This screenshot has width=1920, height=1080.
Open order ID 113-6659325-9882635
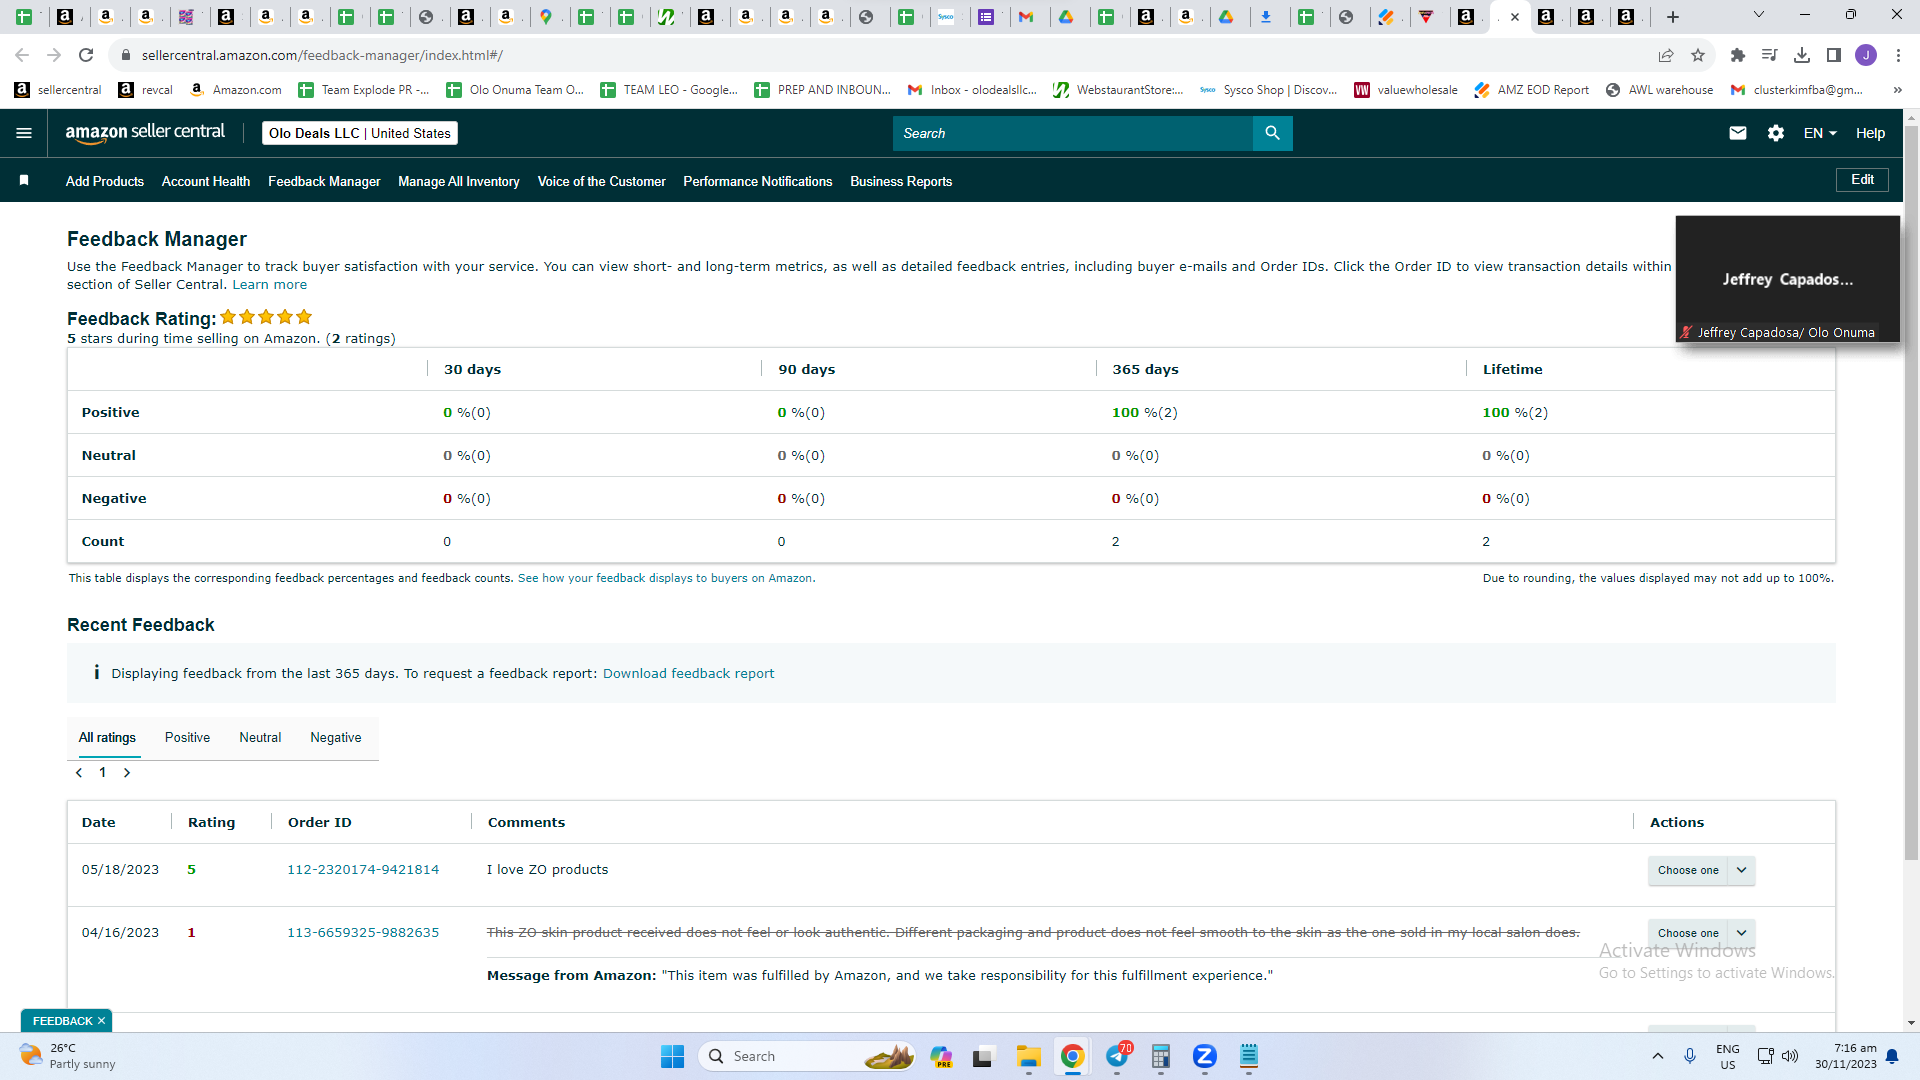pos(363,933)
